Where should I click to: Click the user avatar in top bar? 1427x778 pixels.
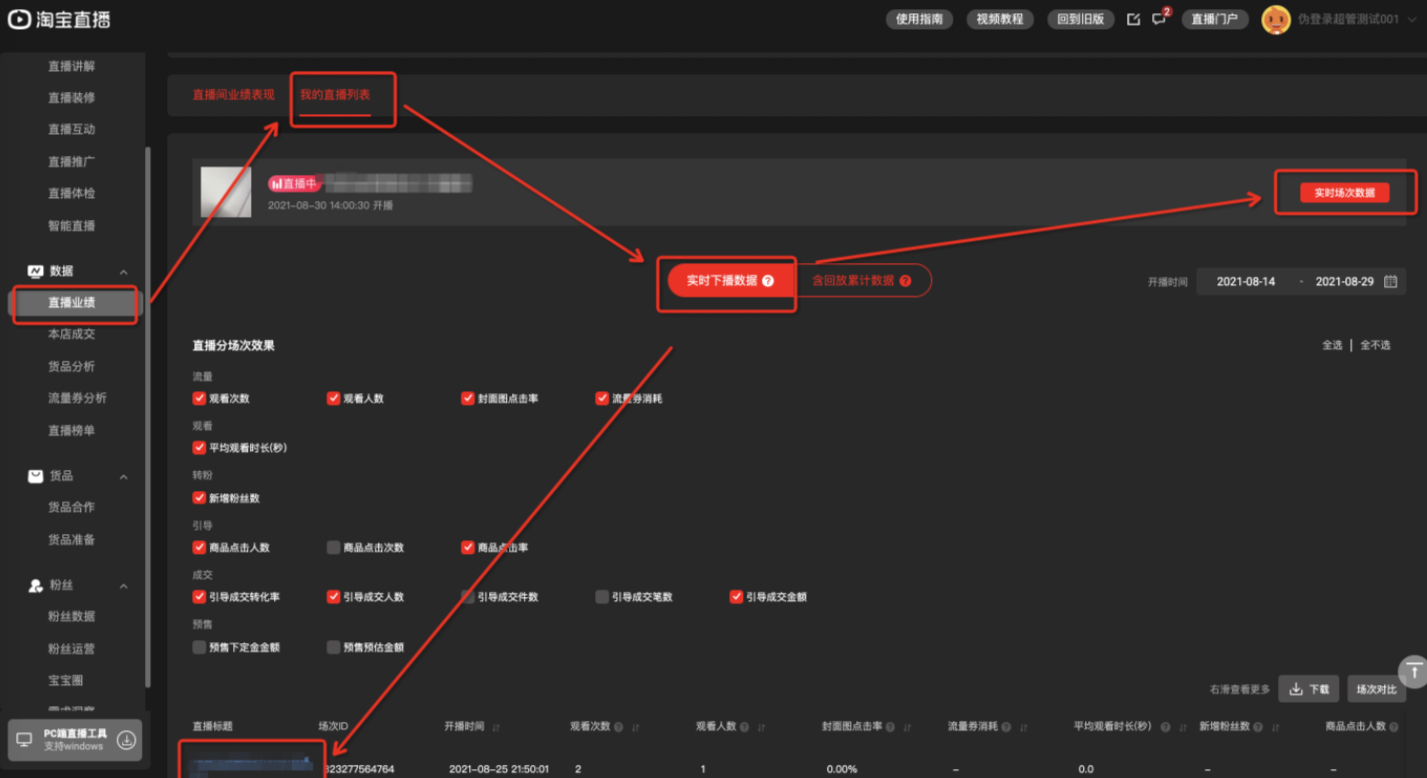(x=1275, y=19)
